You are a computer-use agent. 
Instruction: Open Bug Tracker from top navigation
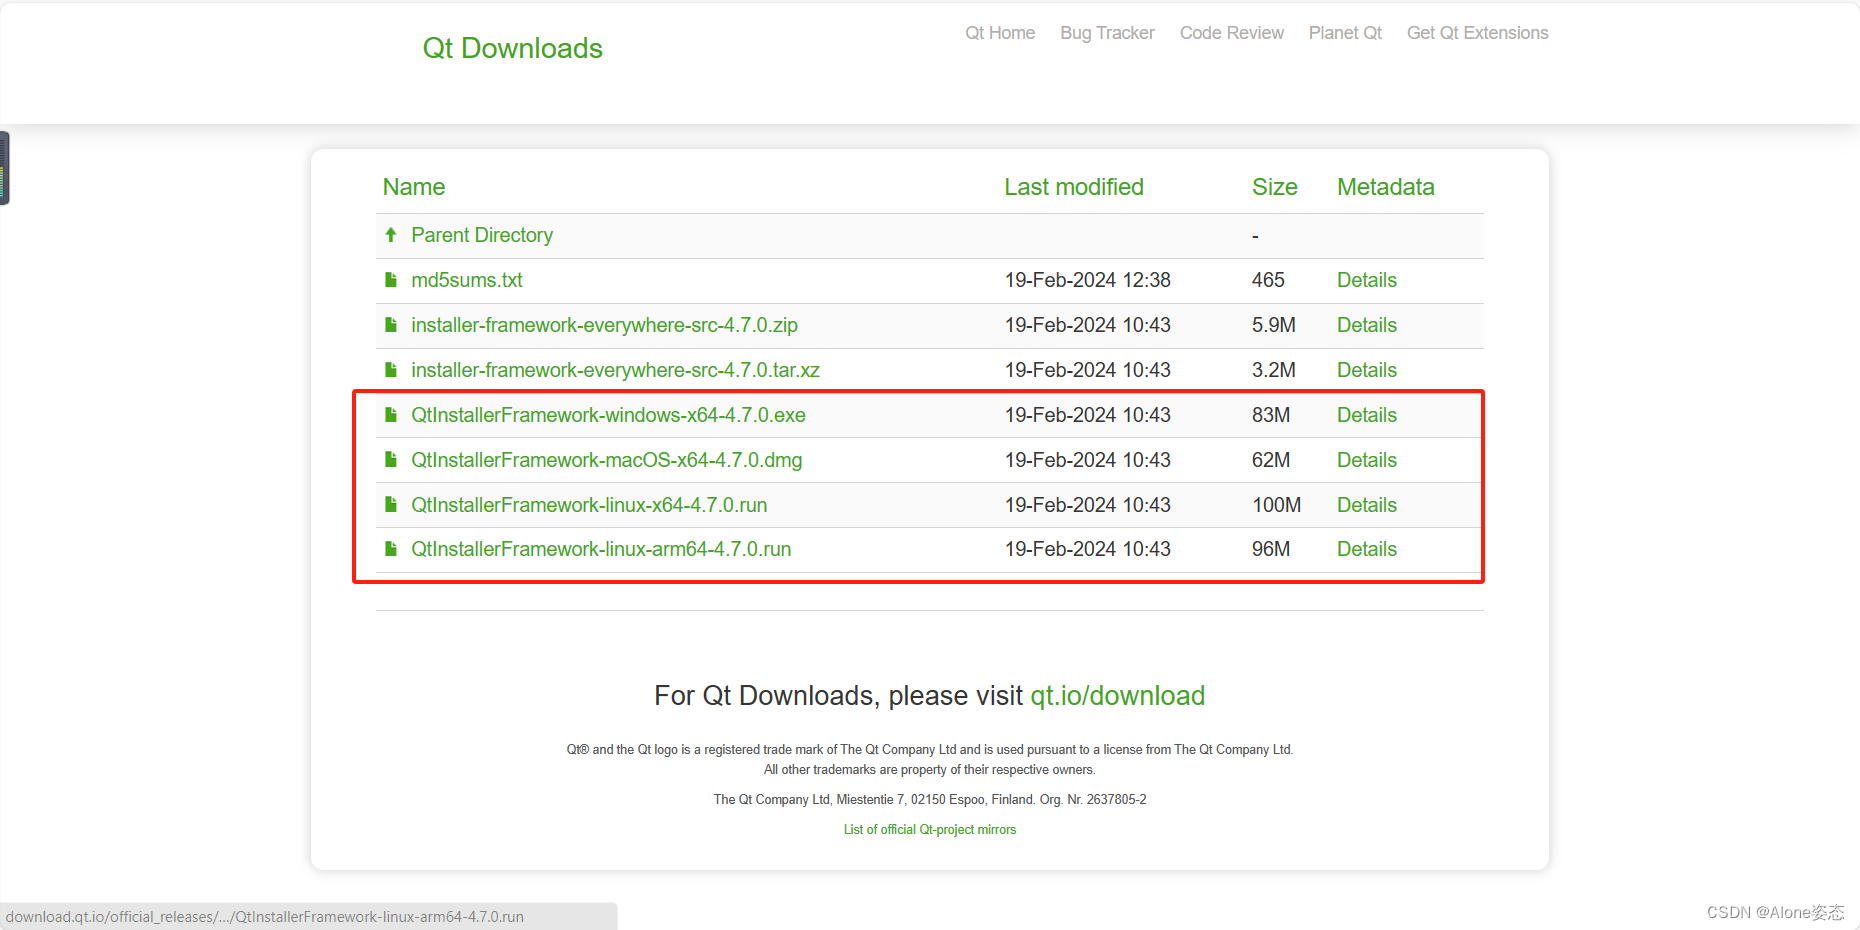(1107, 33)
